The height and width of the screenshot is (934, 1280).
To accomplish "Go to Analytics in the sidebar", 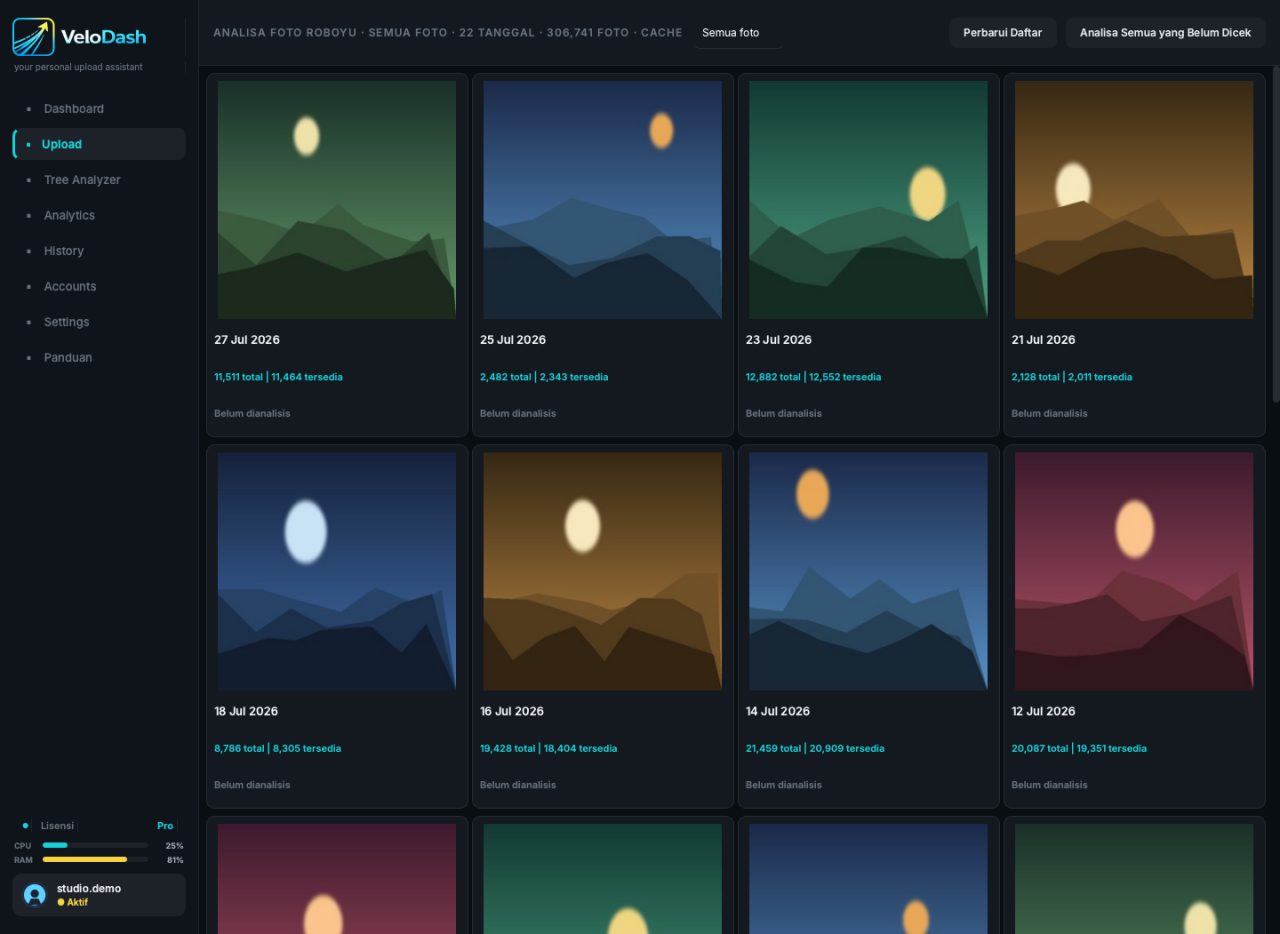I will [x=99, y=215].
